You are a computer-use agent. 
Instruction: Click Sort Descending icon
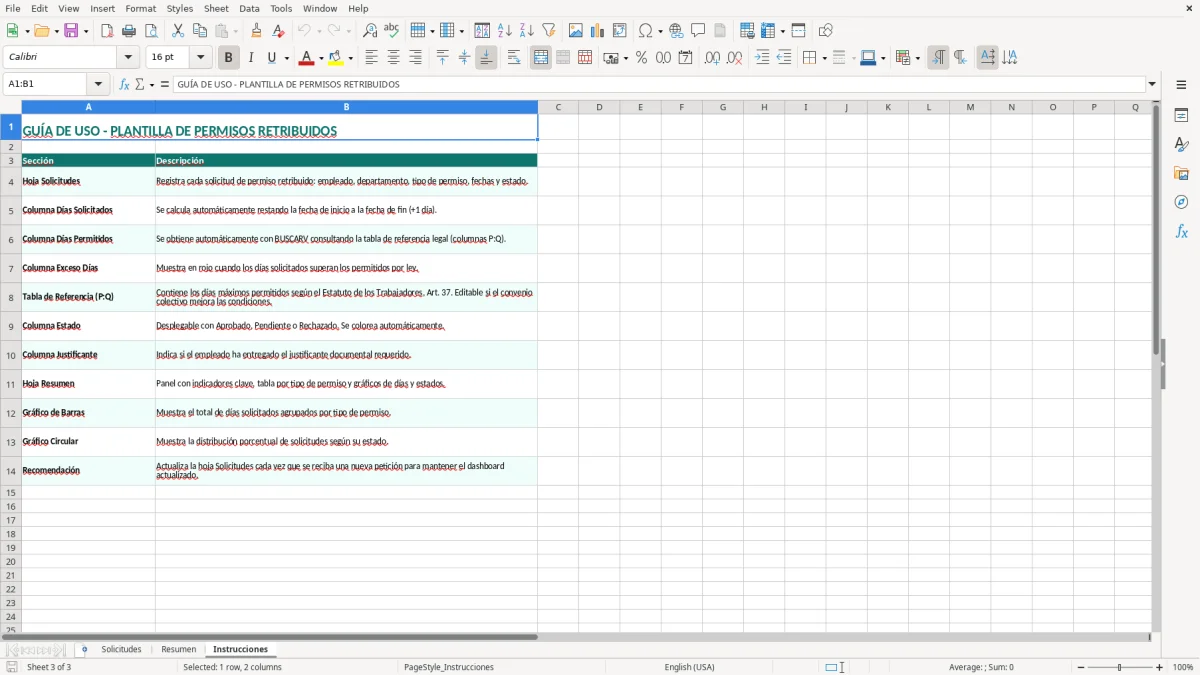(526, 31)
